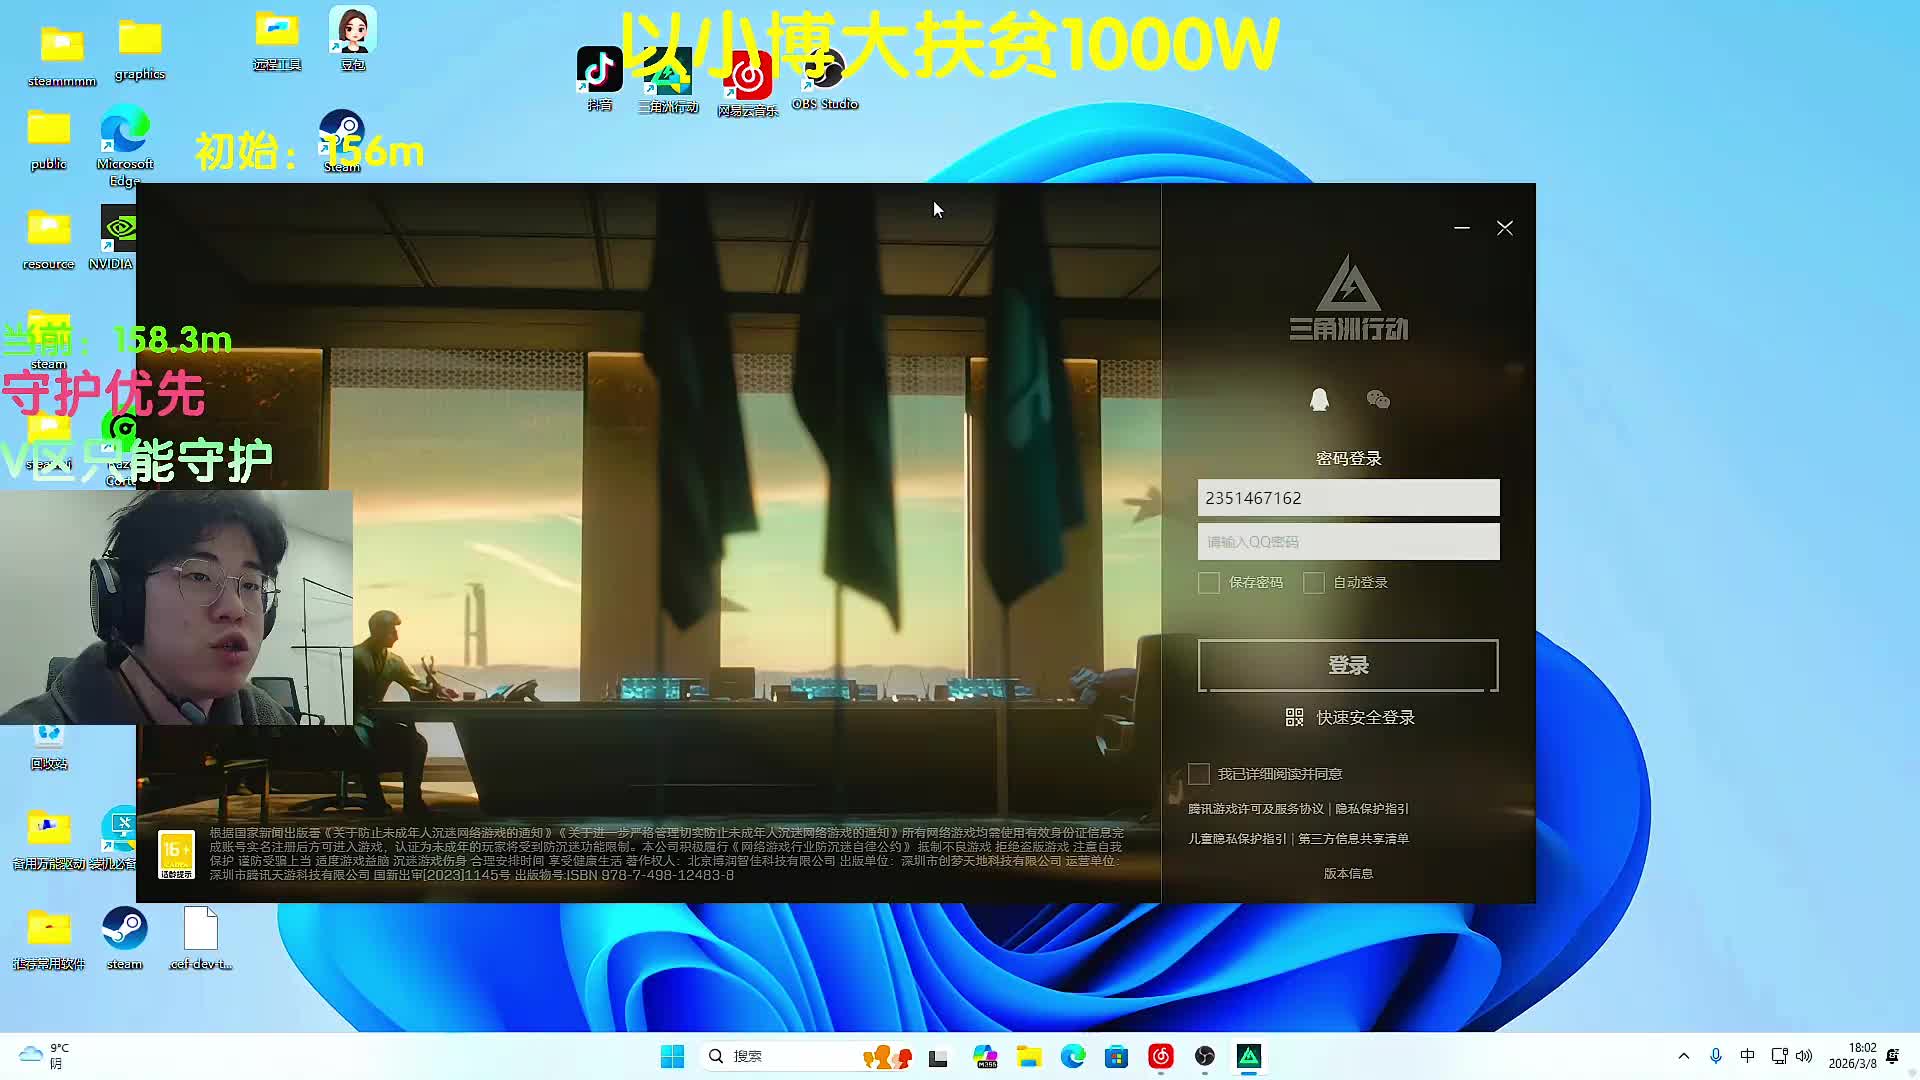Expand hidden system tray icons chevron
1920x1080 pixels.
(x=1683, y=1056)
